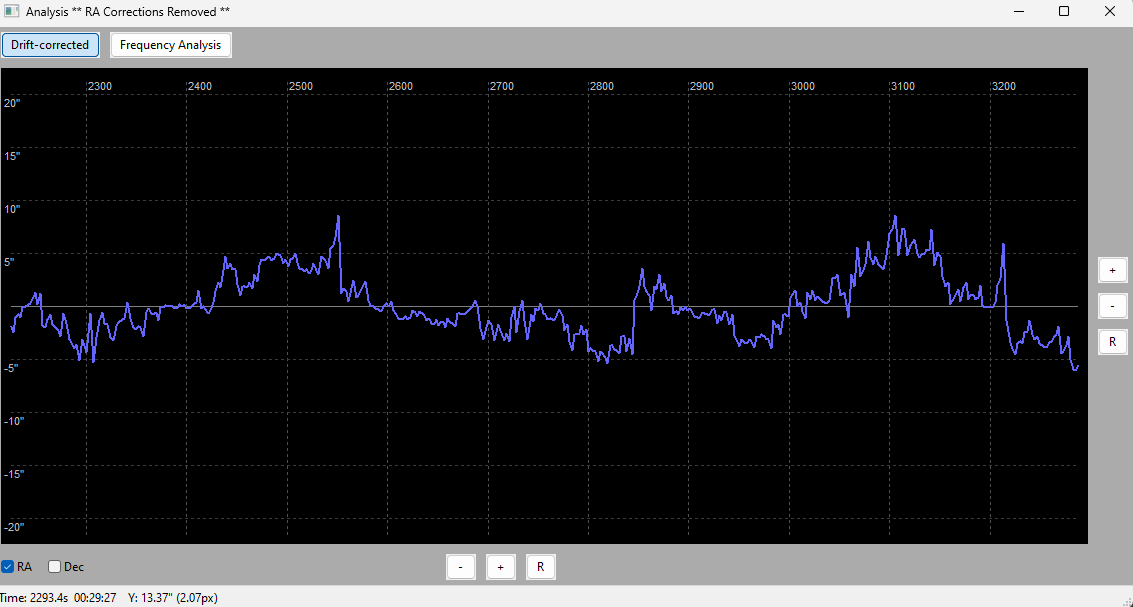Minimize the Analysis window
The image size is (1133, 607).
click(x=1019, y=12)
